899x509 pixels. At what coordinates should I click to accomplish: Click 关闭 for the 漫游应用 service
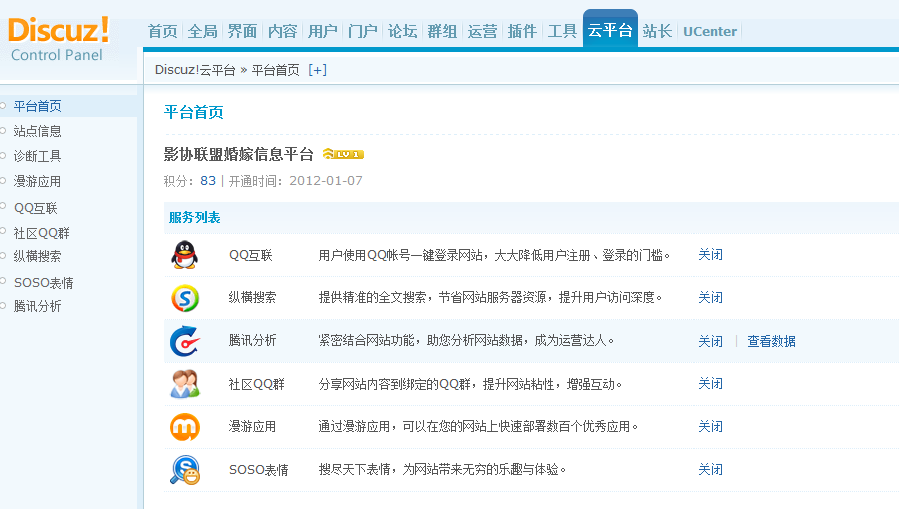710,426
